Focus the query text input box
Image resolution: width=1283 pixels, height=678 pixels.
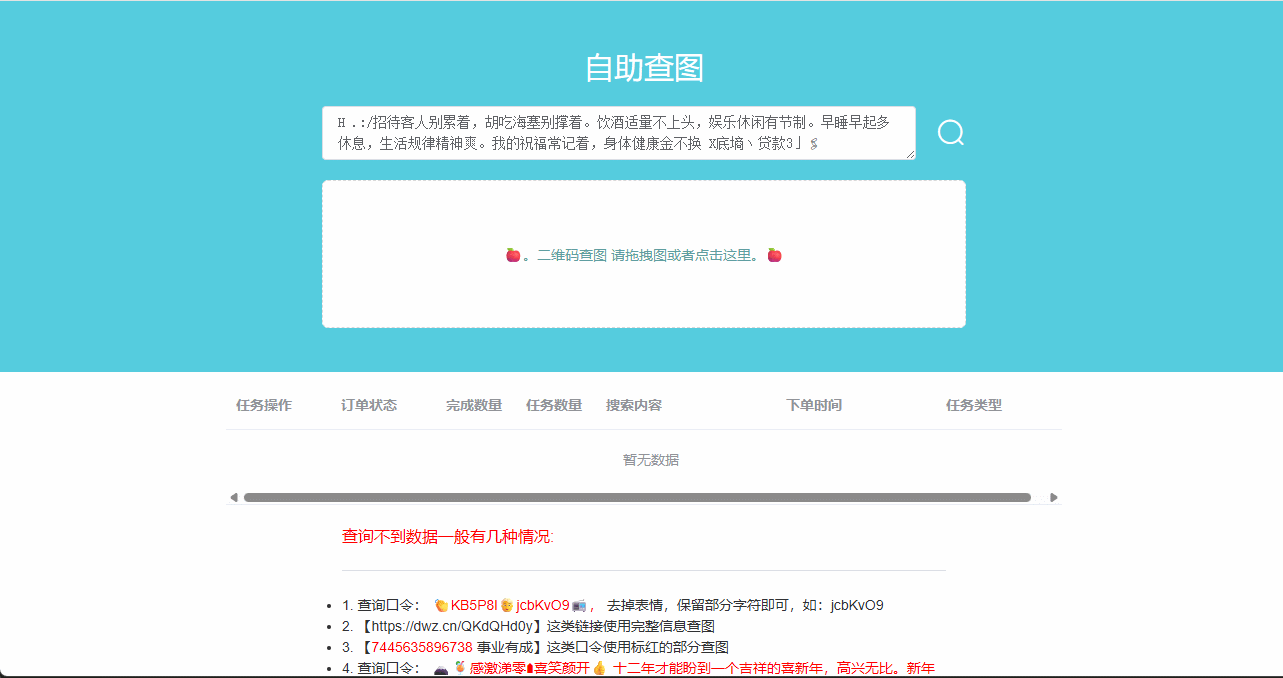pyautogui.click(x=618, y=133)
